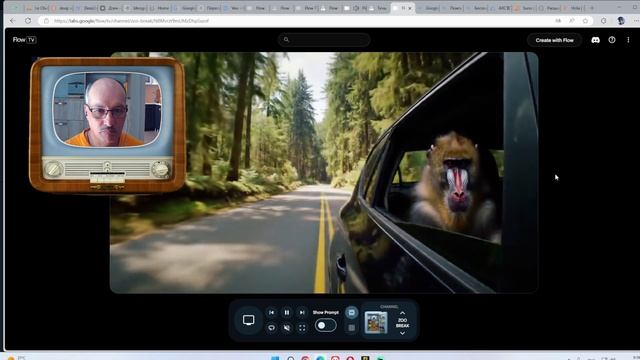Click the channel thumbnail image
The height and width of the screenshot is (360, 640).
tap(376, 322)
